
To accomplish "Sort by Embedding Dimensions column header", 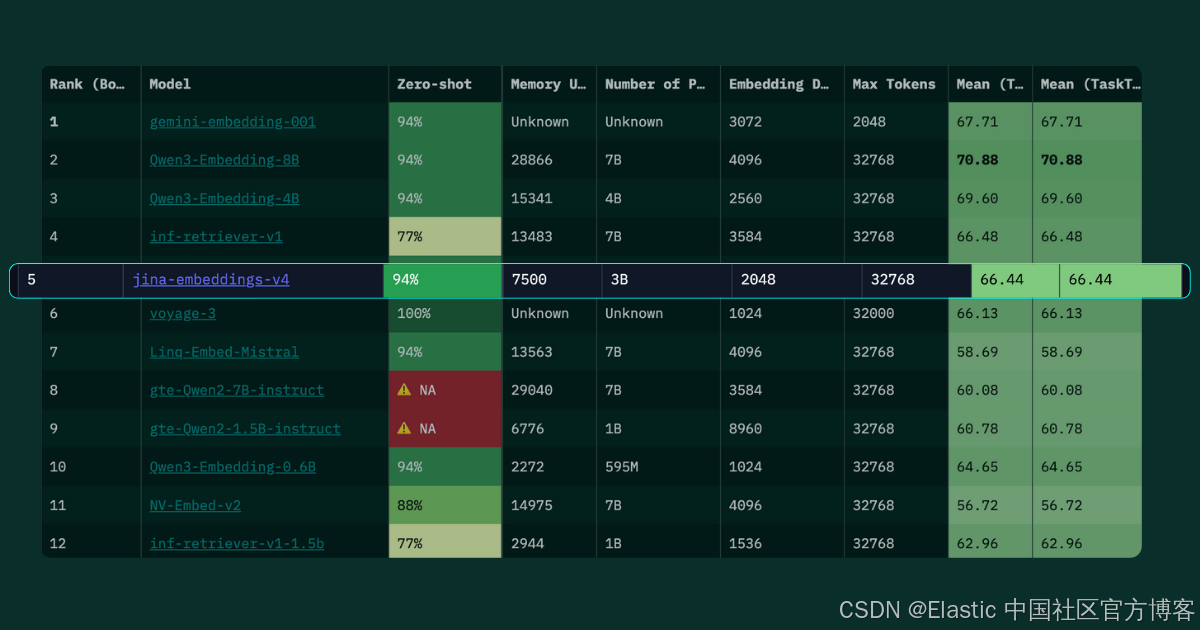I will coord(782,84).
